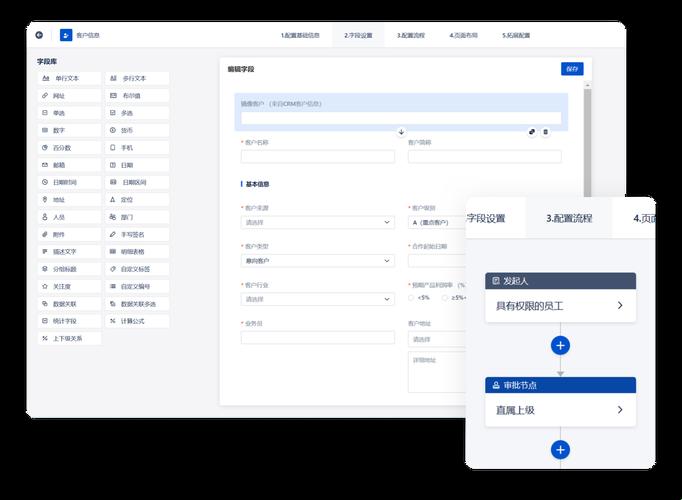Select the <5% radio option
The width and height of the screenshot is (682, 500).
click(413, 297)
